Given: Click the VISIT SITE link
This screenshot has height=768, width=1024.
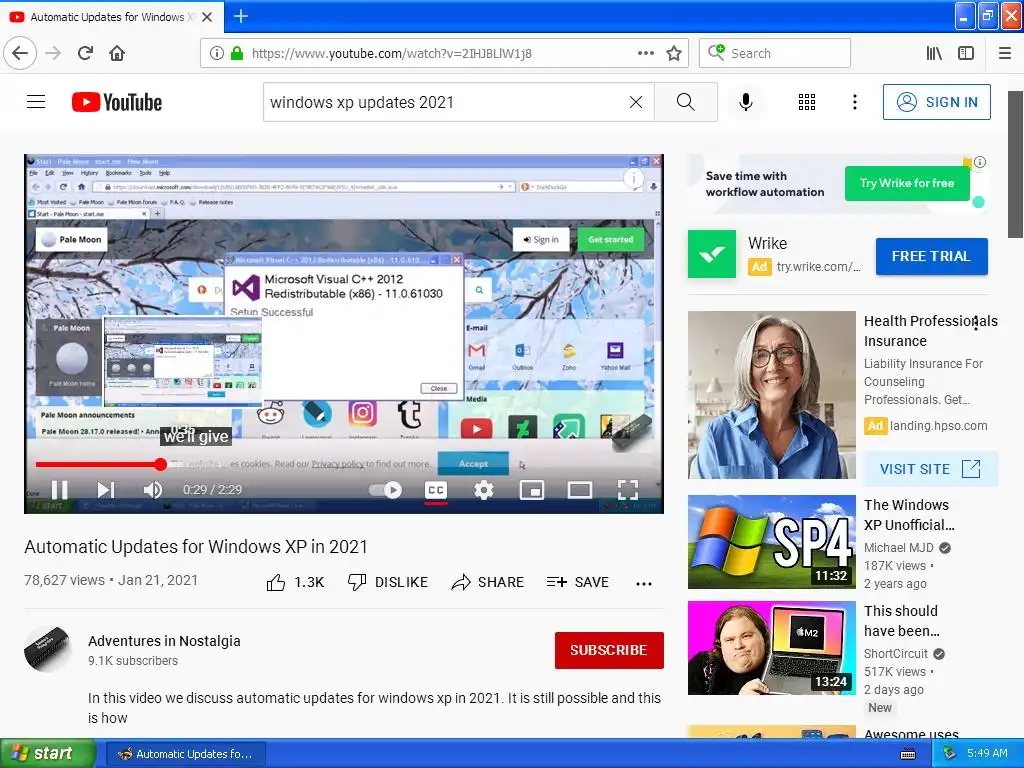Looking at the screenshot, I should point(931,469).
